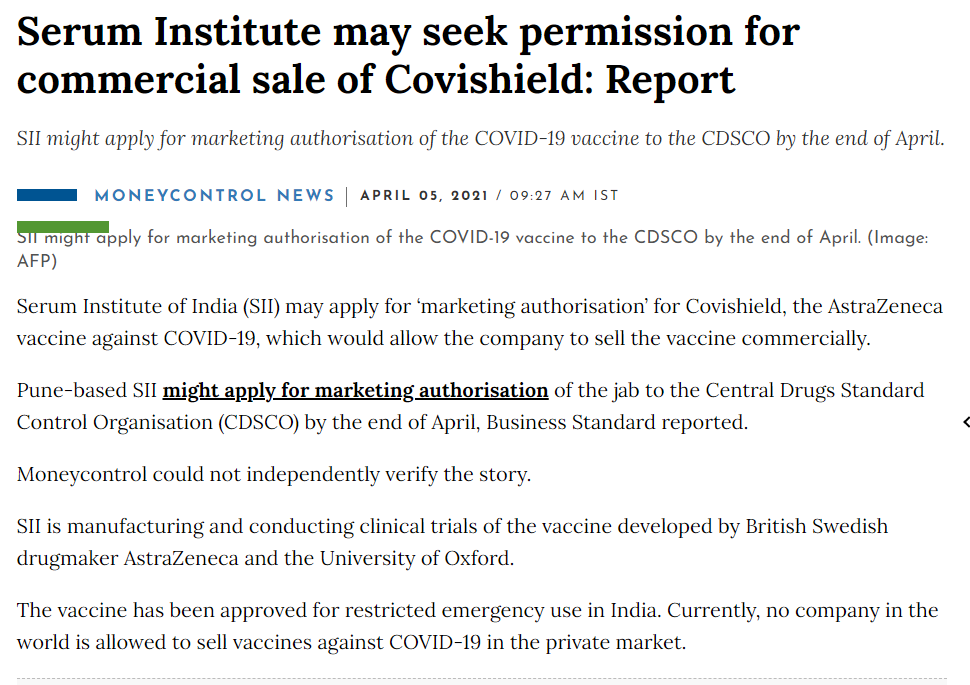The width and height of the screenshot is (970, 685).
Task: Click the left chevron arrow at right edge
Action: tap(965, 423)
